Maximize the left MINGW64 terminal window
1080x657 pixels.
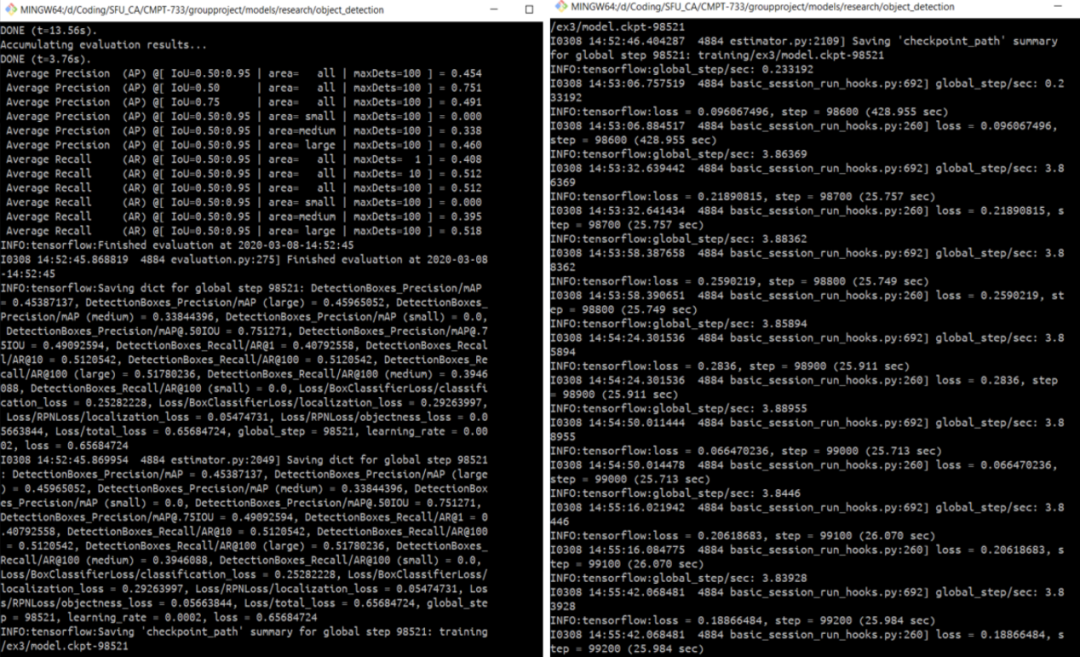tap(529, 10)
